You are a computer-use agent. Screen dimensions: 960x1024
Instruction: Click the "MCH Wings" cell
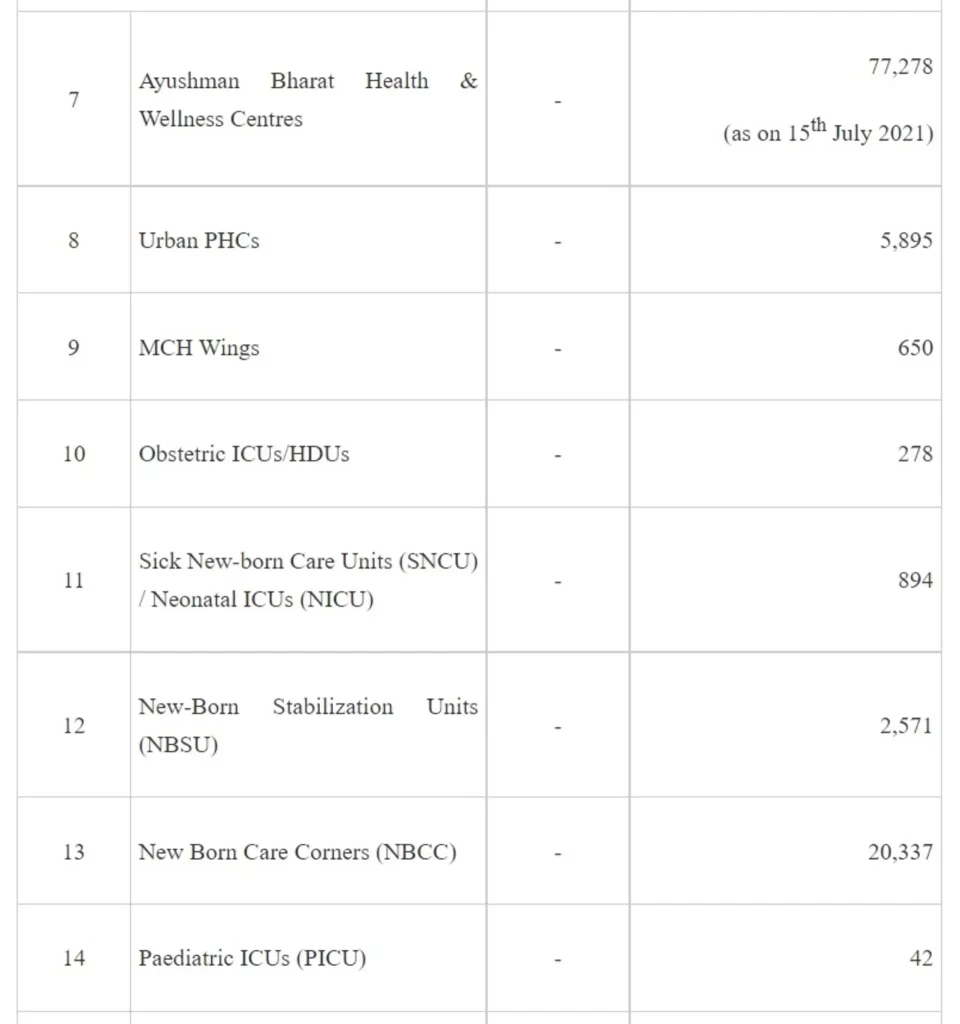[199, 348]
